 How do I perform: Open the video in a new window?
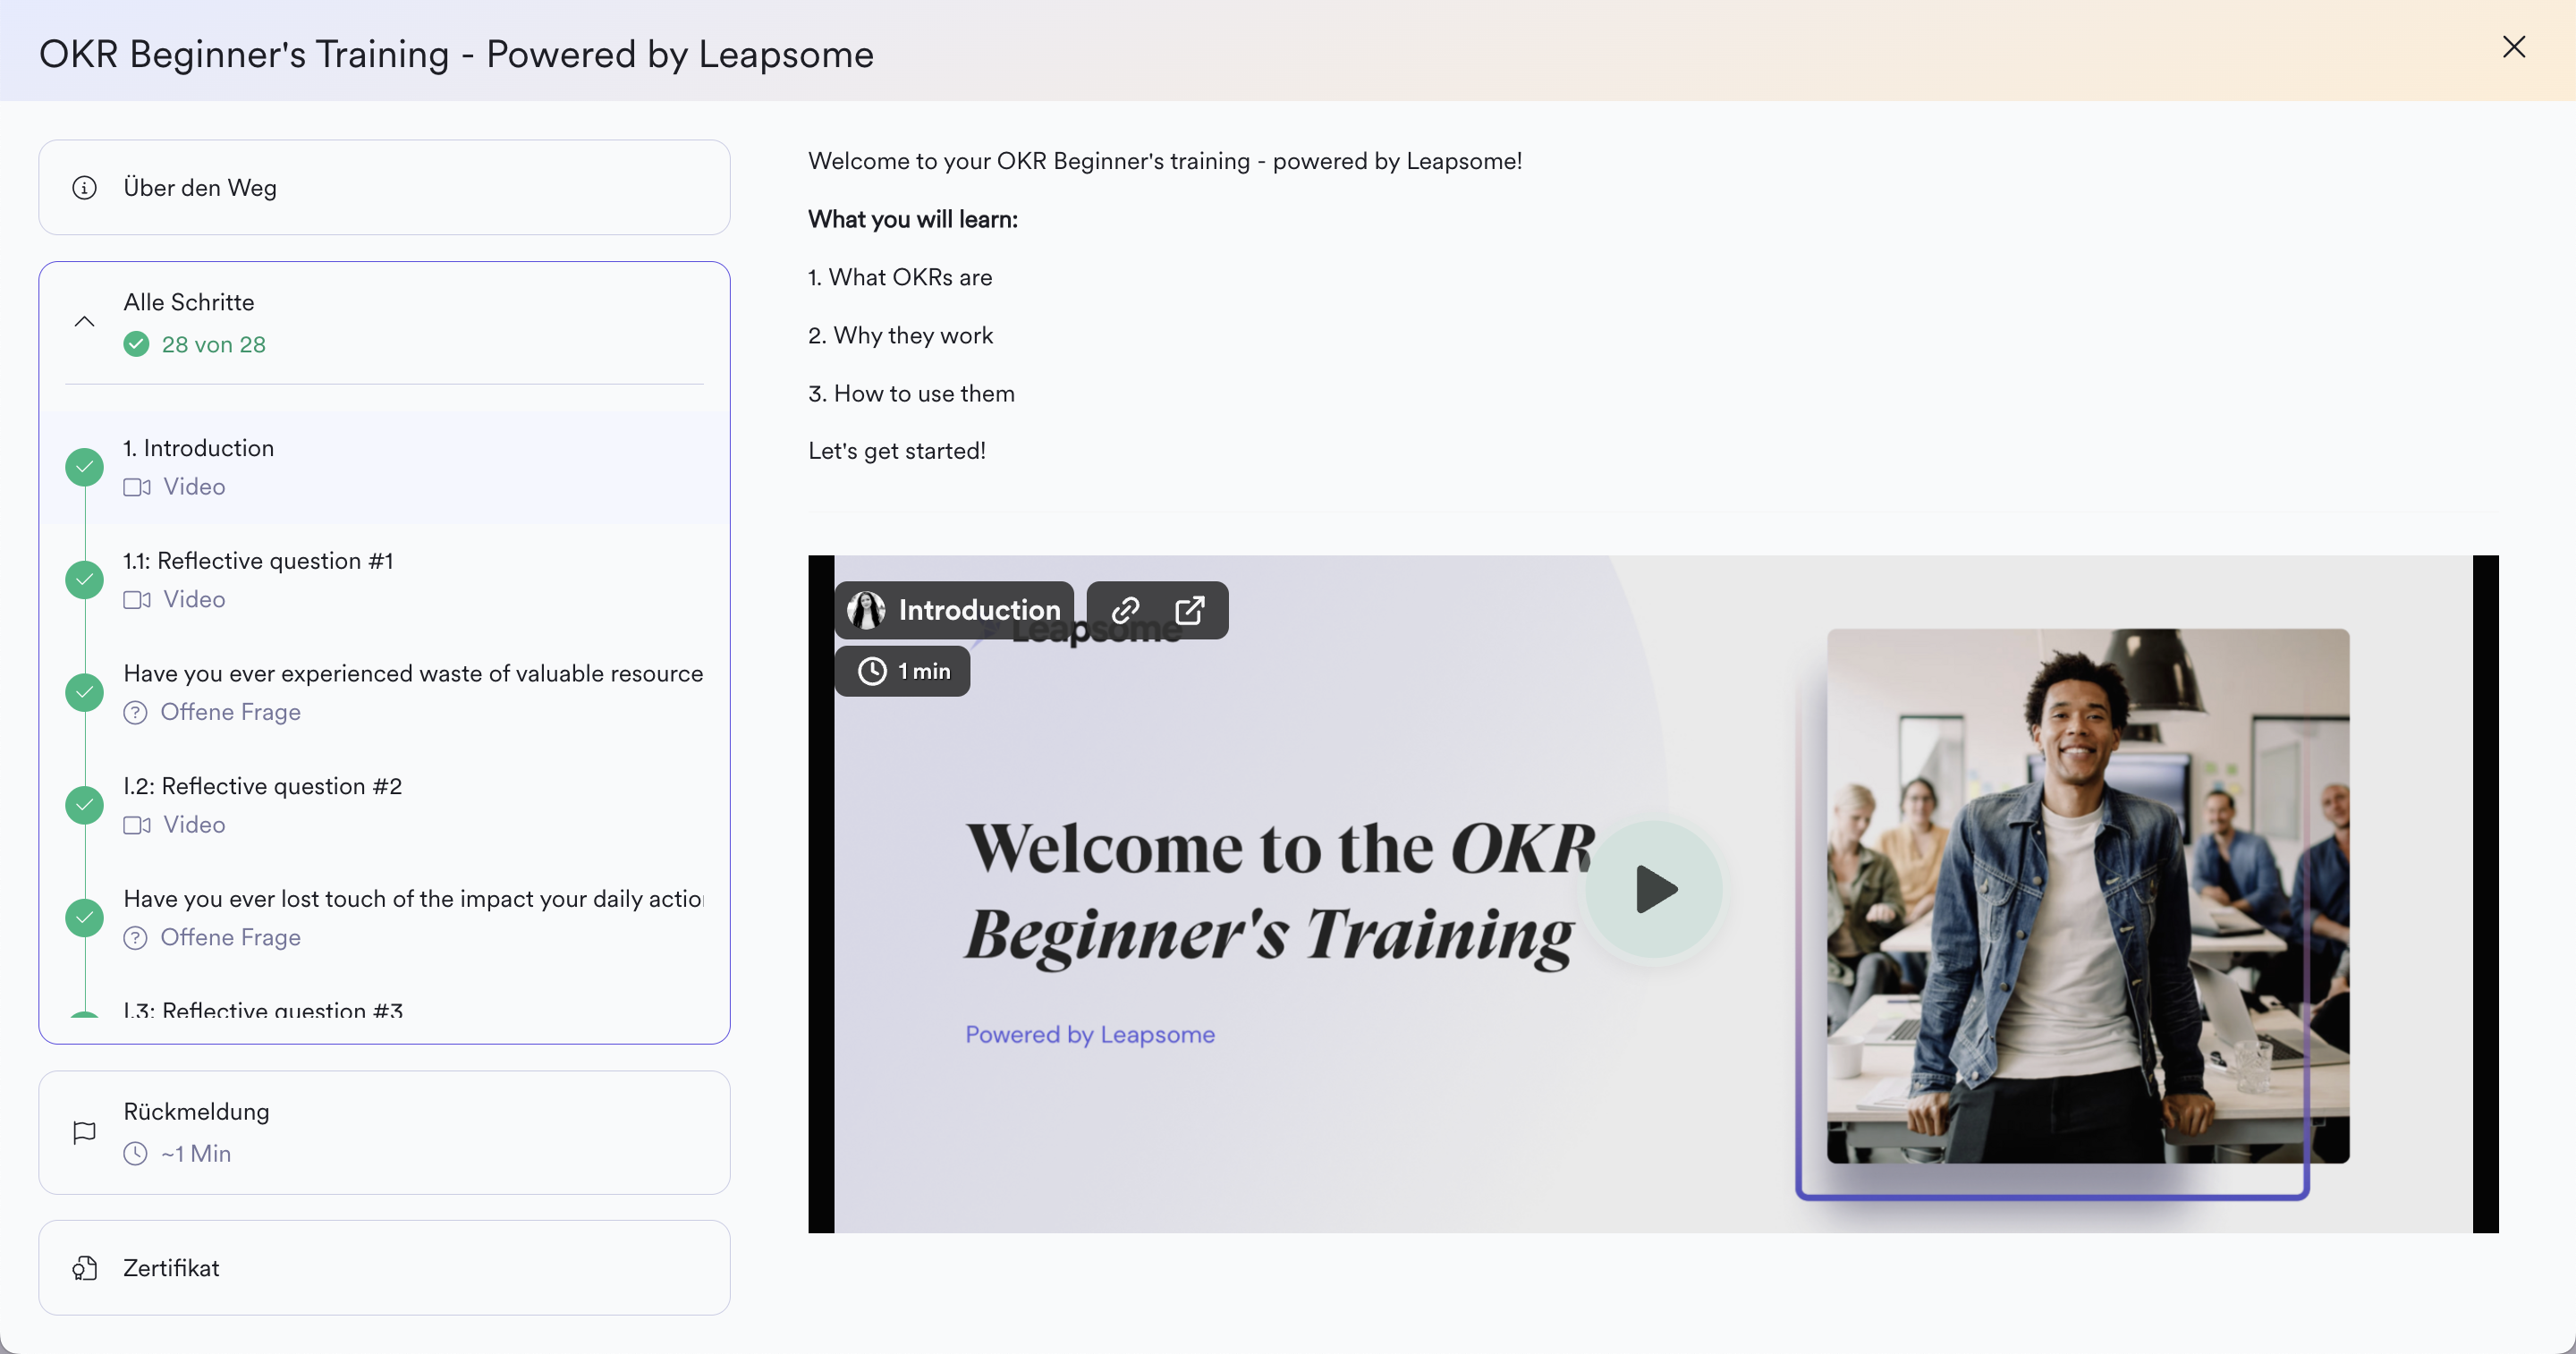point(1189,610)
